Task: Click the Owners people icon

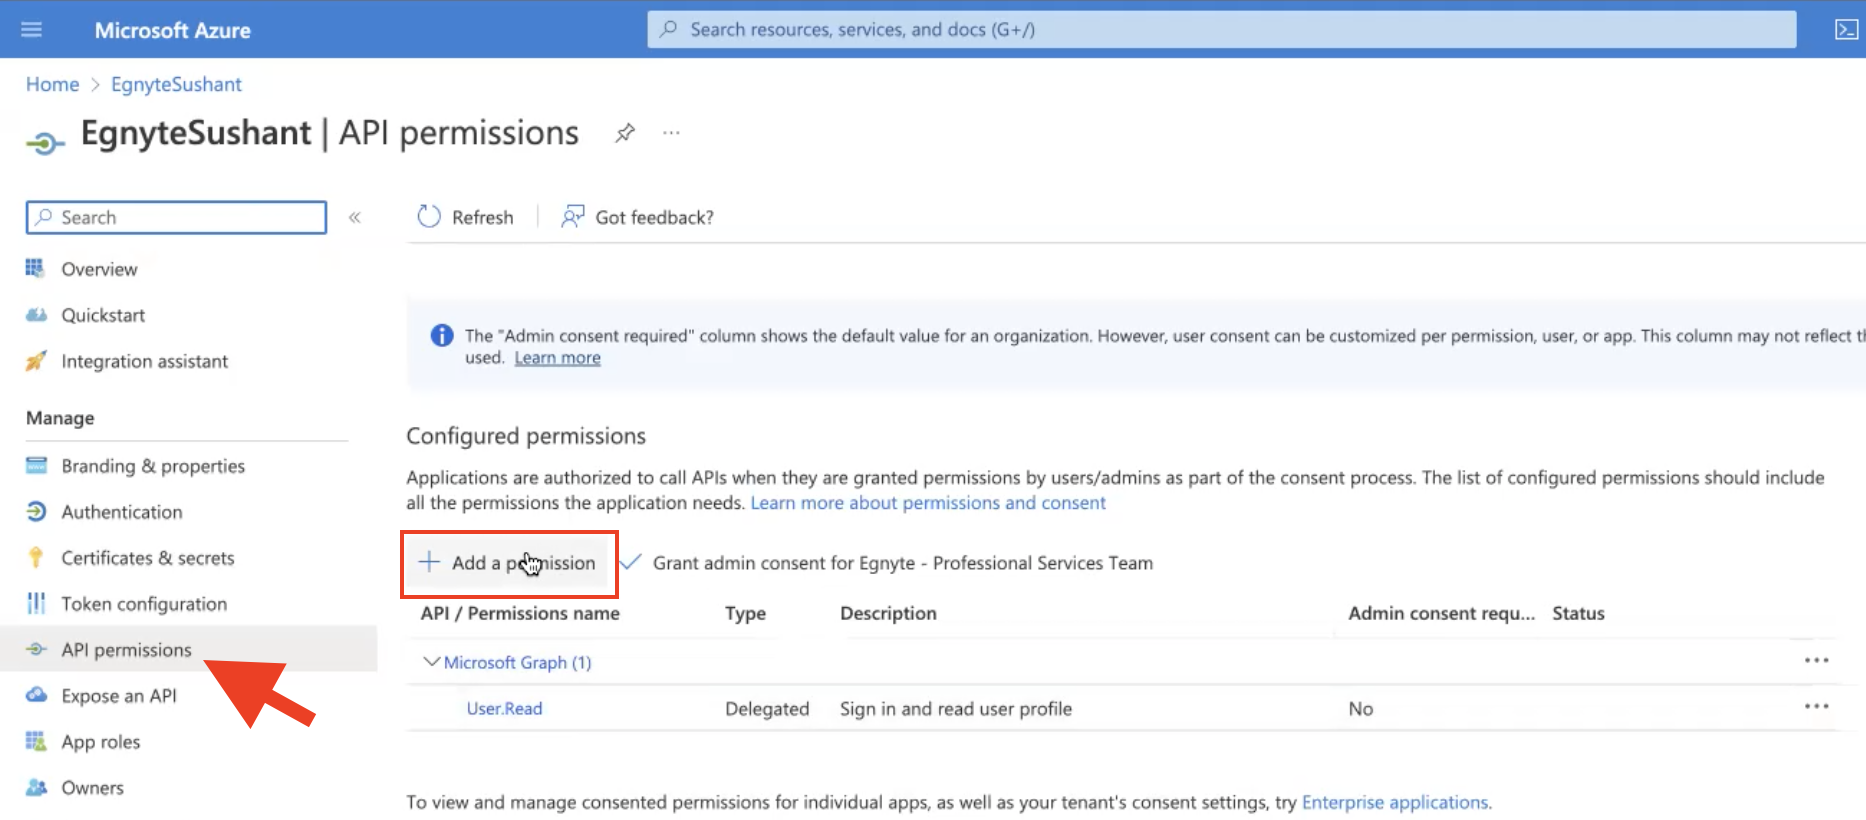Action: [36, 787]
